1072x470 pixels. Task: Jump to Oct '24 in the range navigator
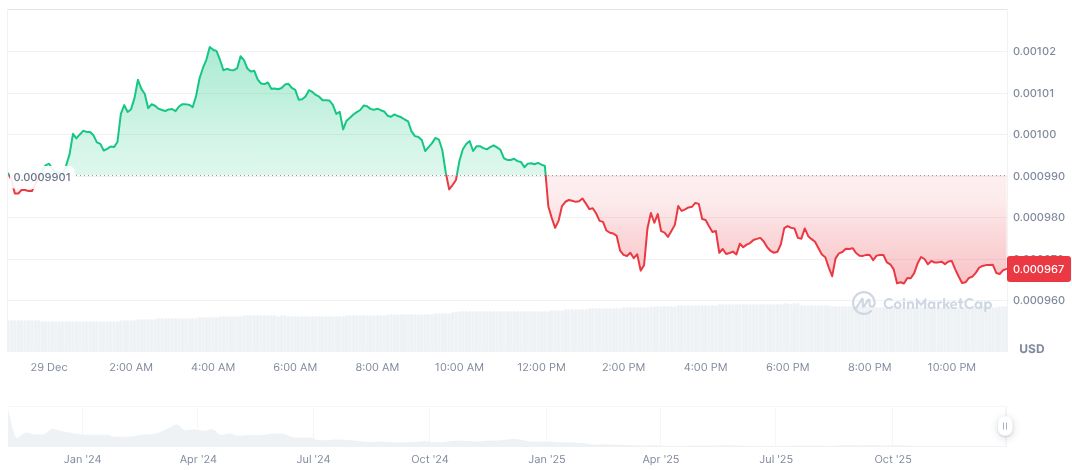pyautogui.click(x=430, y=459)
